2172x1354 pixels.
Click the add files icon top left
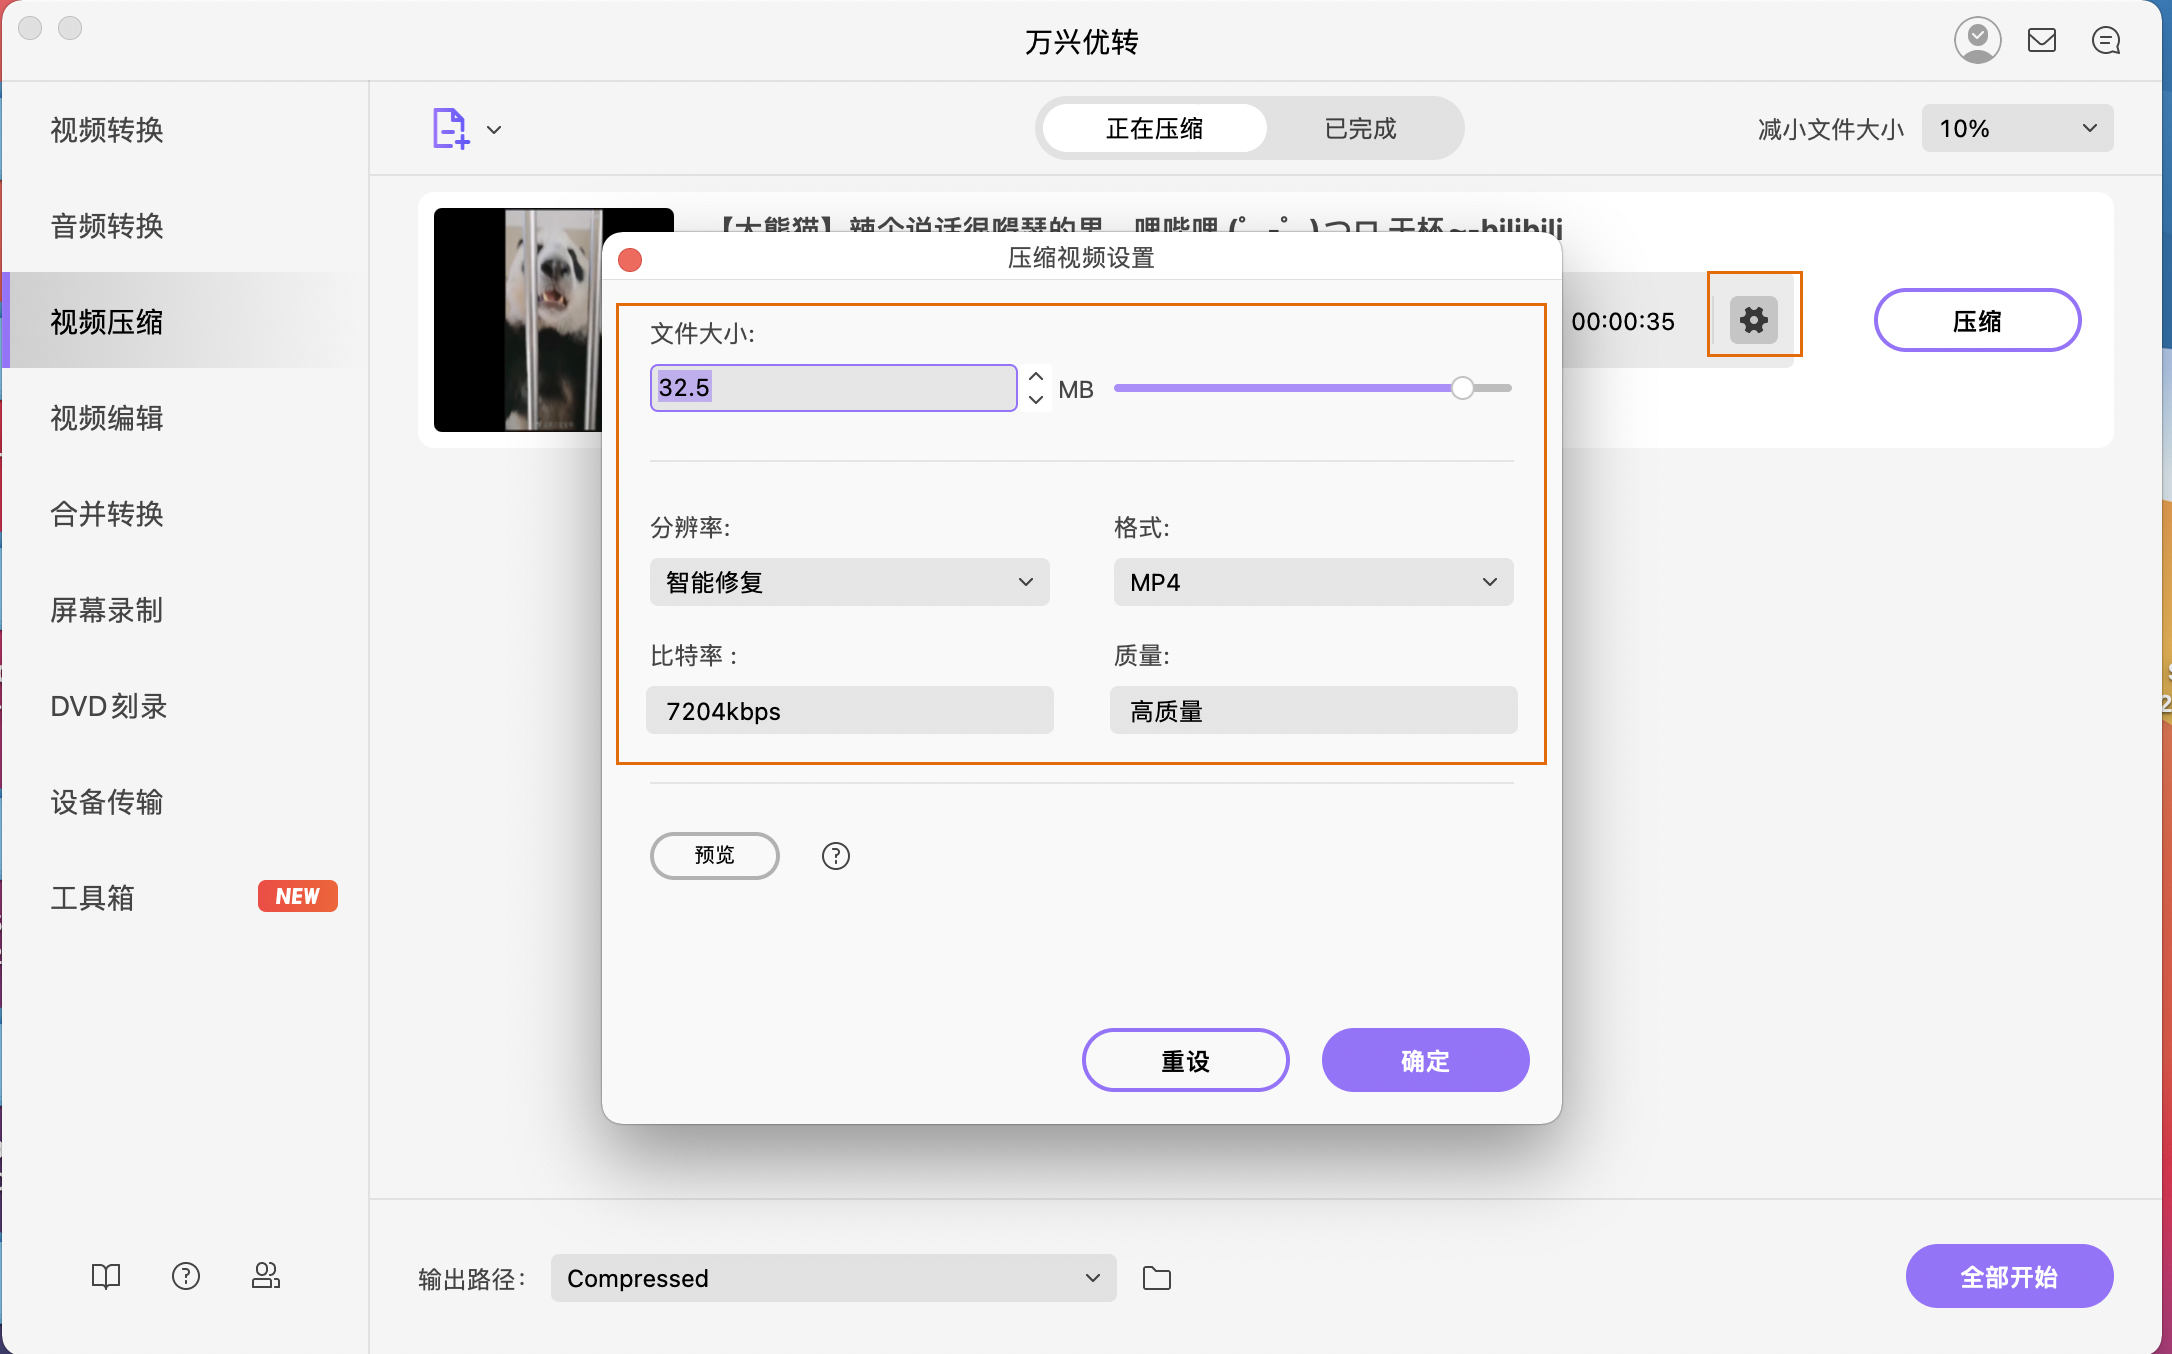point(450,128)
